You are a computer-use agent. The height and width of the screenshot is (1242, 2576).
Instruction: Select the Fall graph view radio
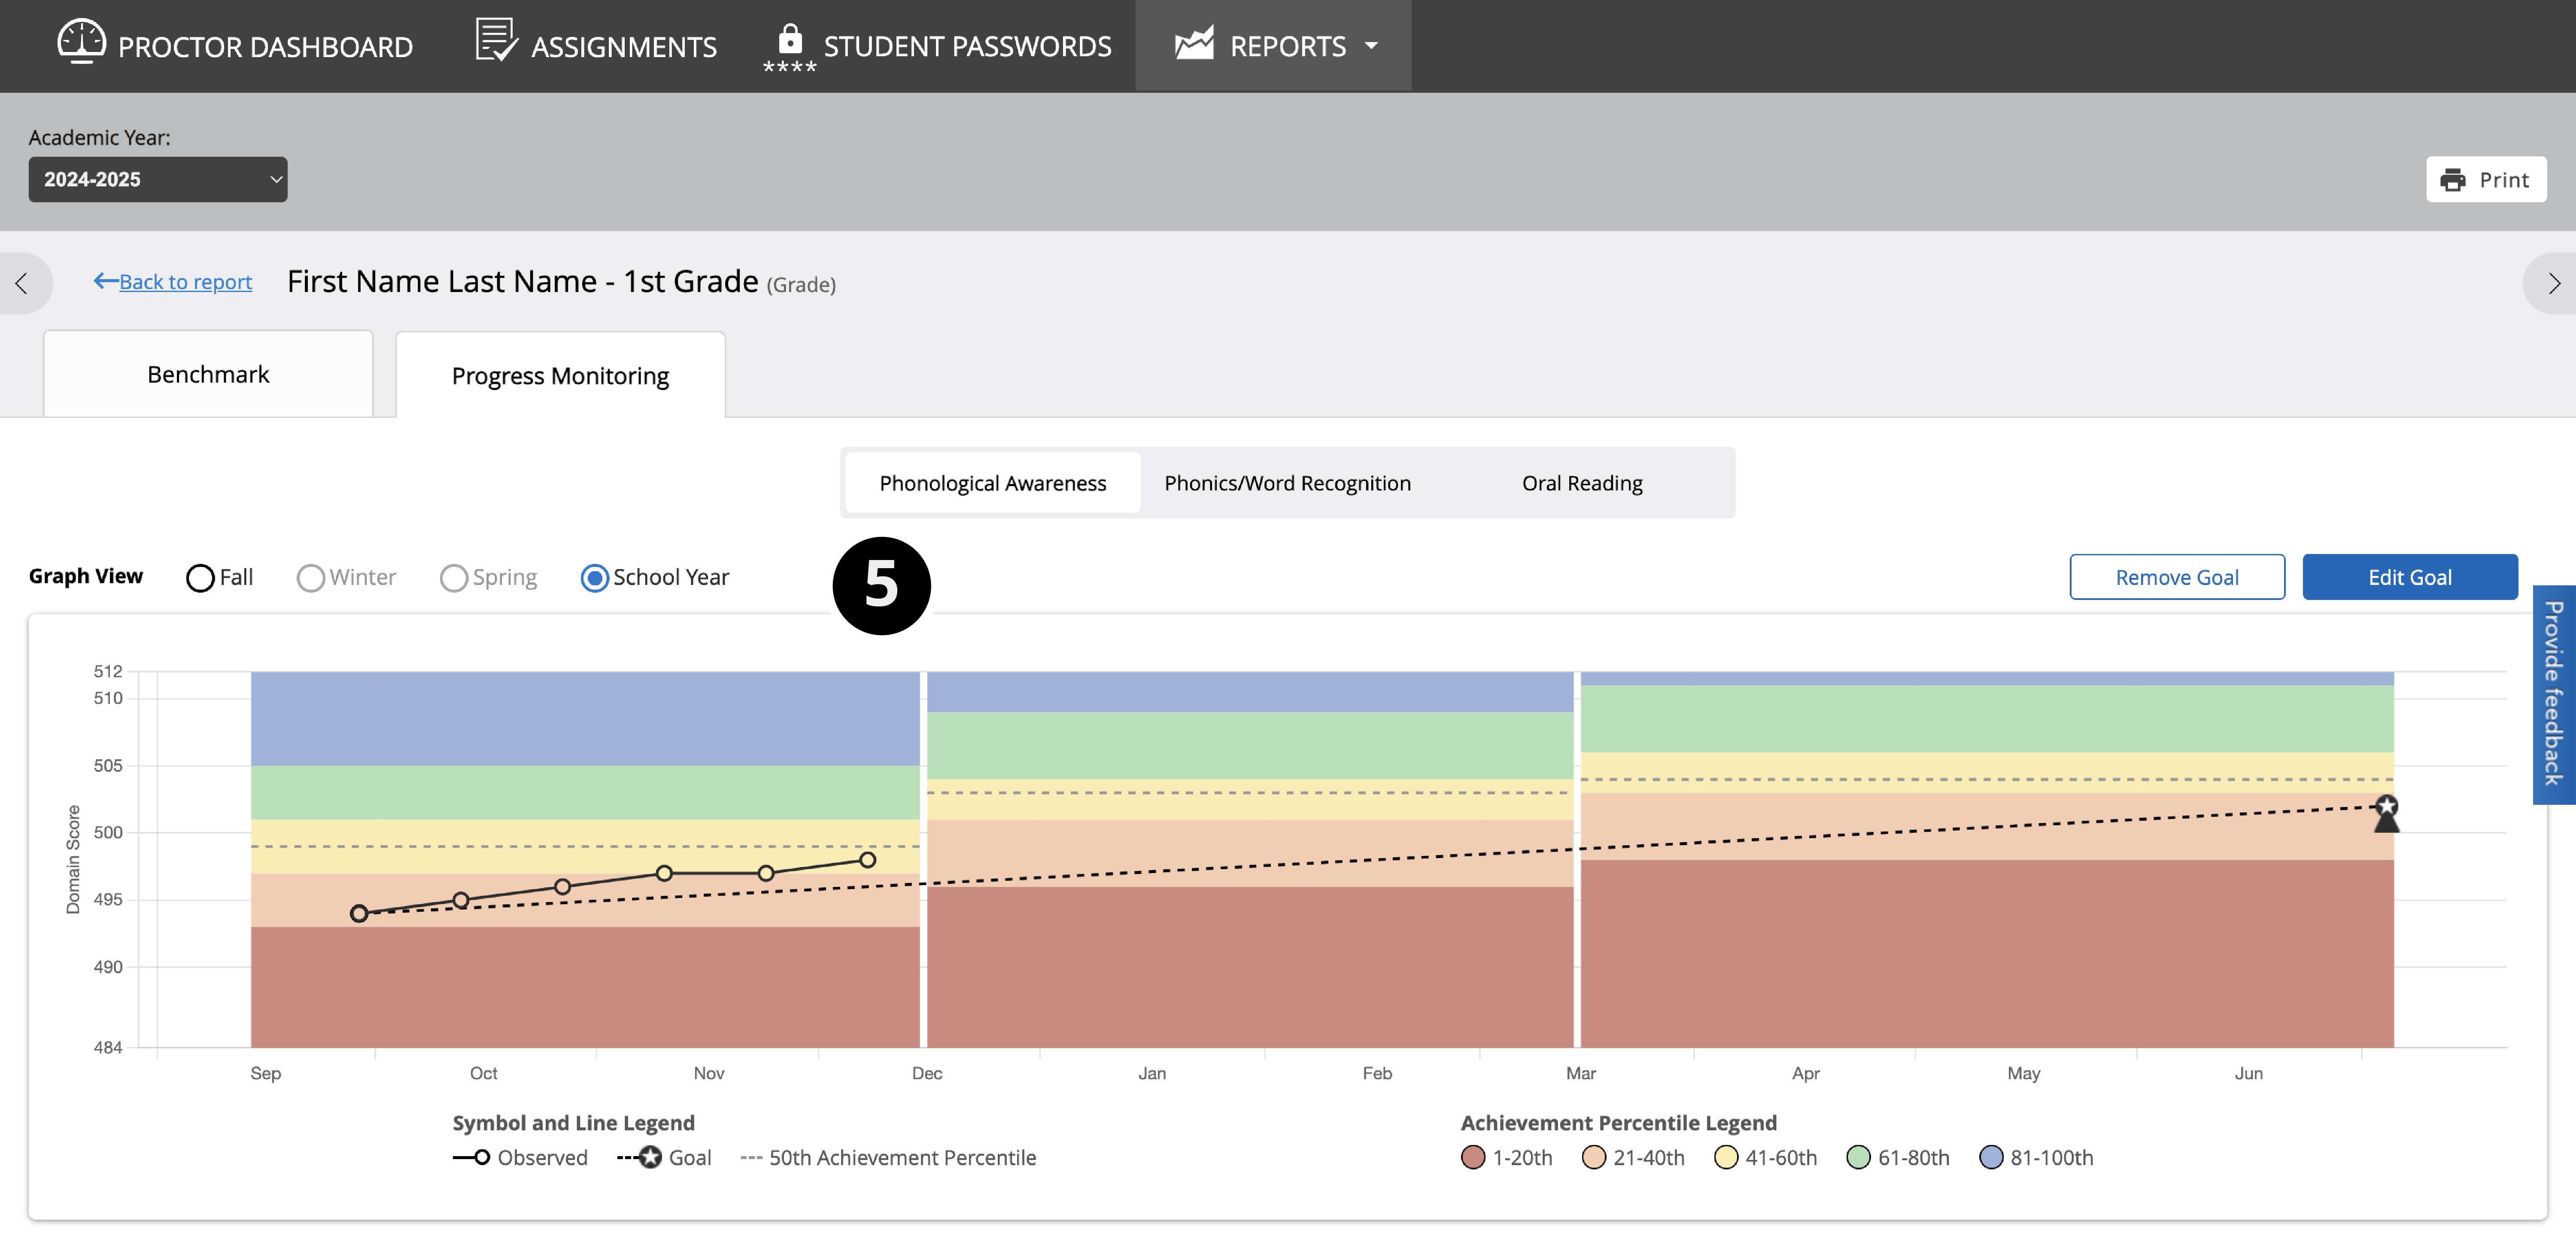click(200, 578)
